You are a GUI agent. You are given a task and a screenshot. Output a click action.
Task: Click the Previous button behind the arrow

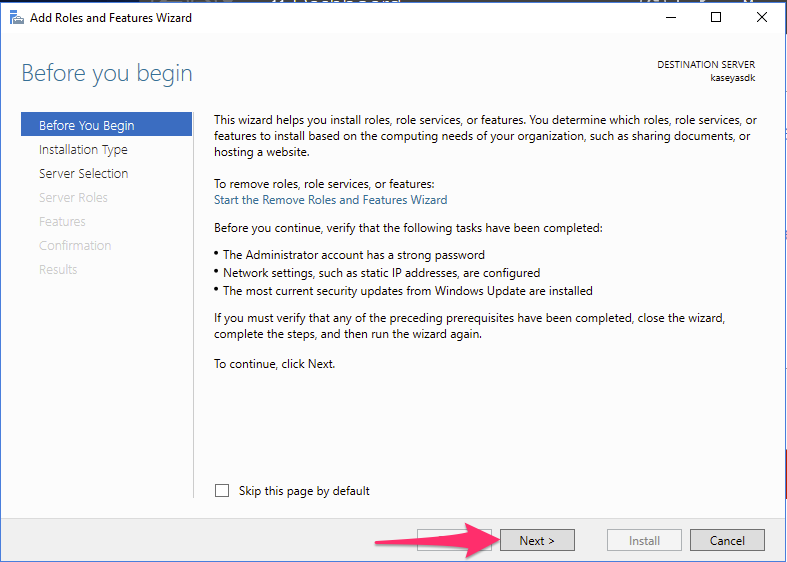pyautogui.click(x=454, y=540)
